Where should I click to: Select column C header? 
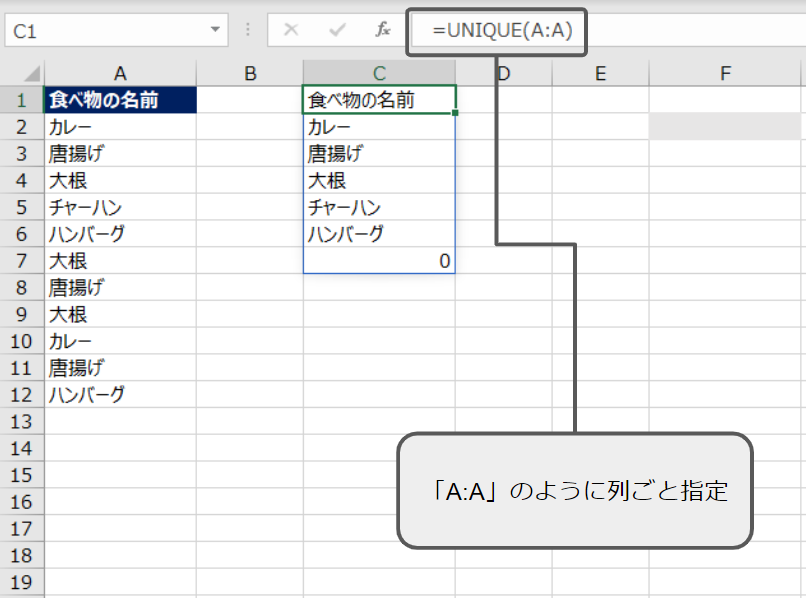tap(379, 73)
